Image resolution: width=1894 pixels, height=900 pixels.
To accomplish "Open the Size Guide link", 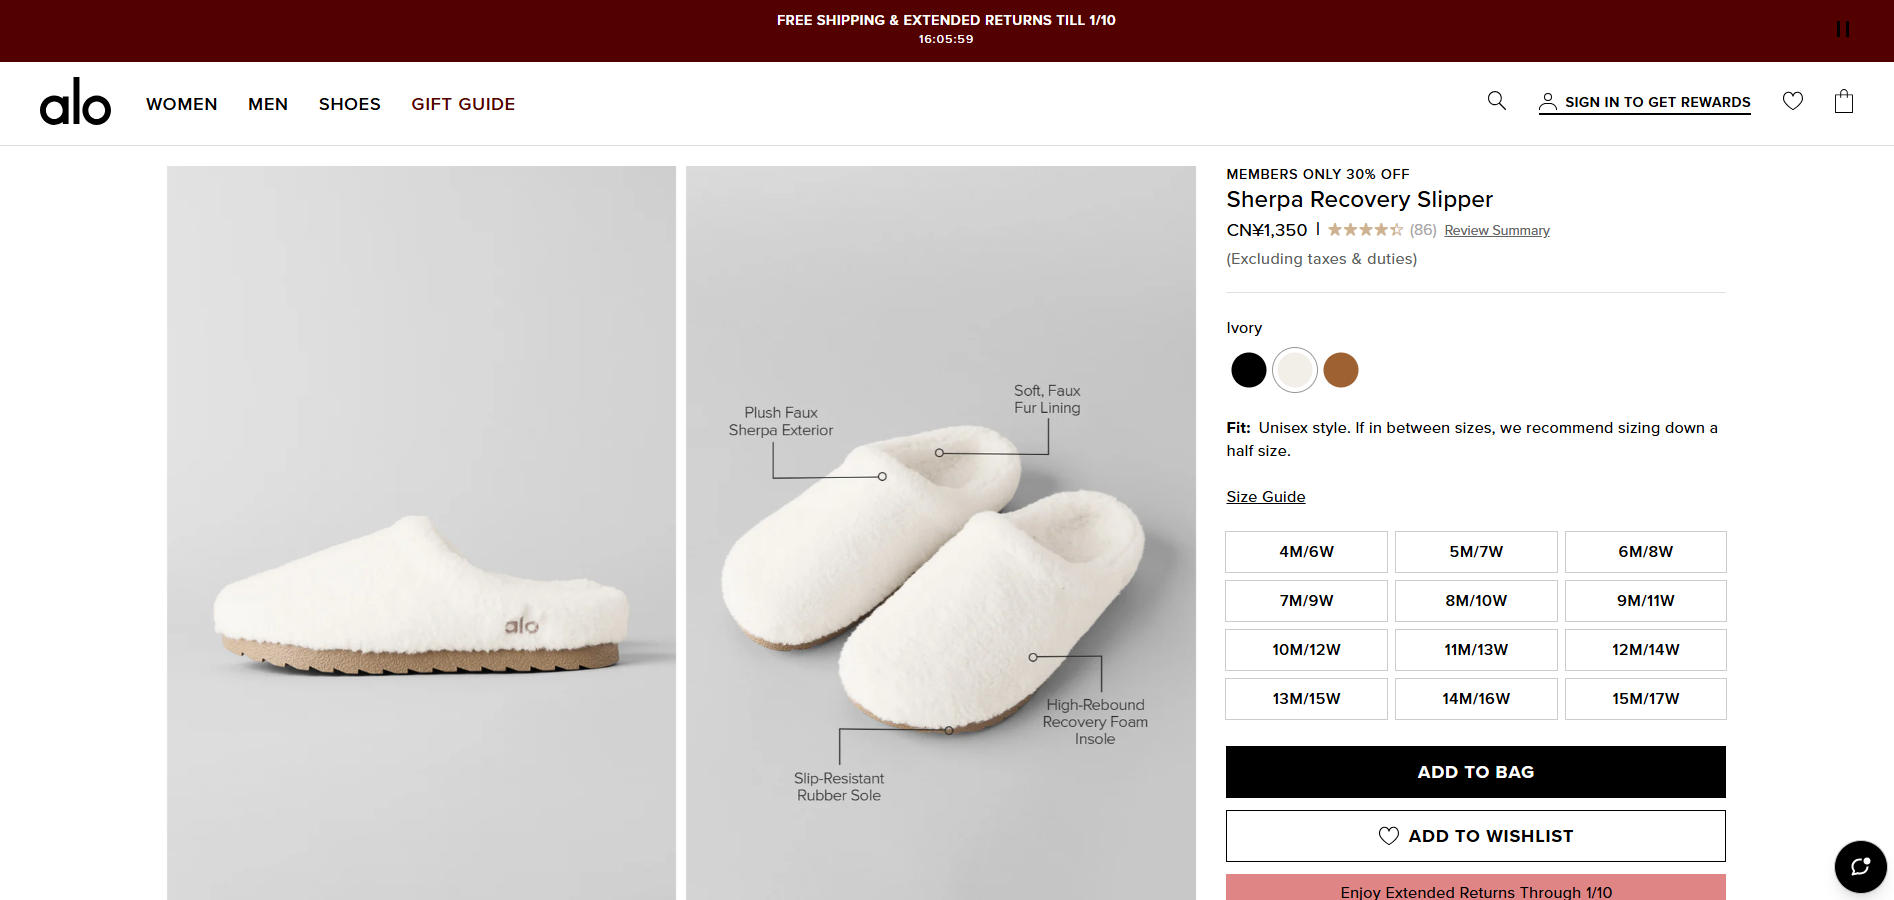I will (x=1265, y=497).
